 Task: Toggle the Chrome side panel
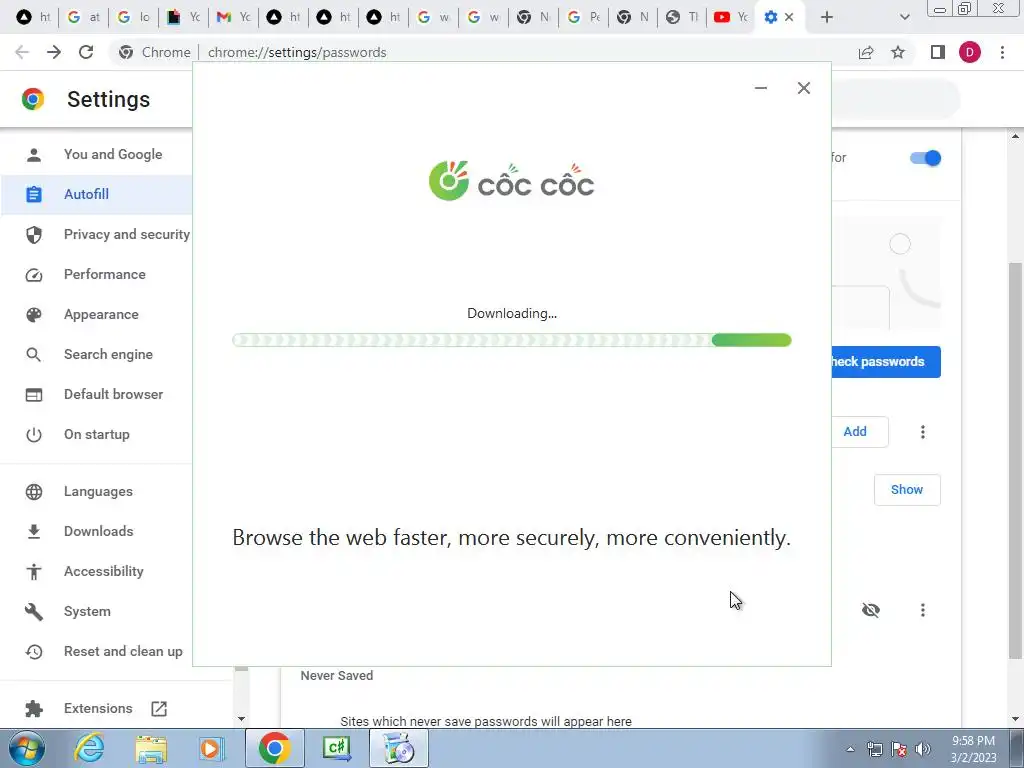pos(938,52)
